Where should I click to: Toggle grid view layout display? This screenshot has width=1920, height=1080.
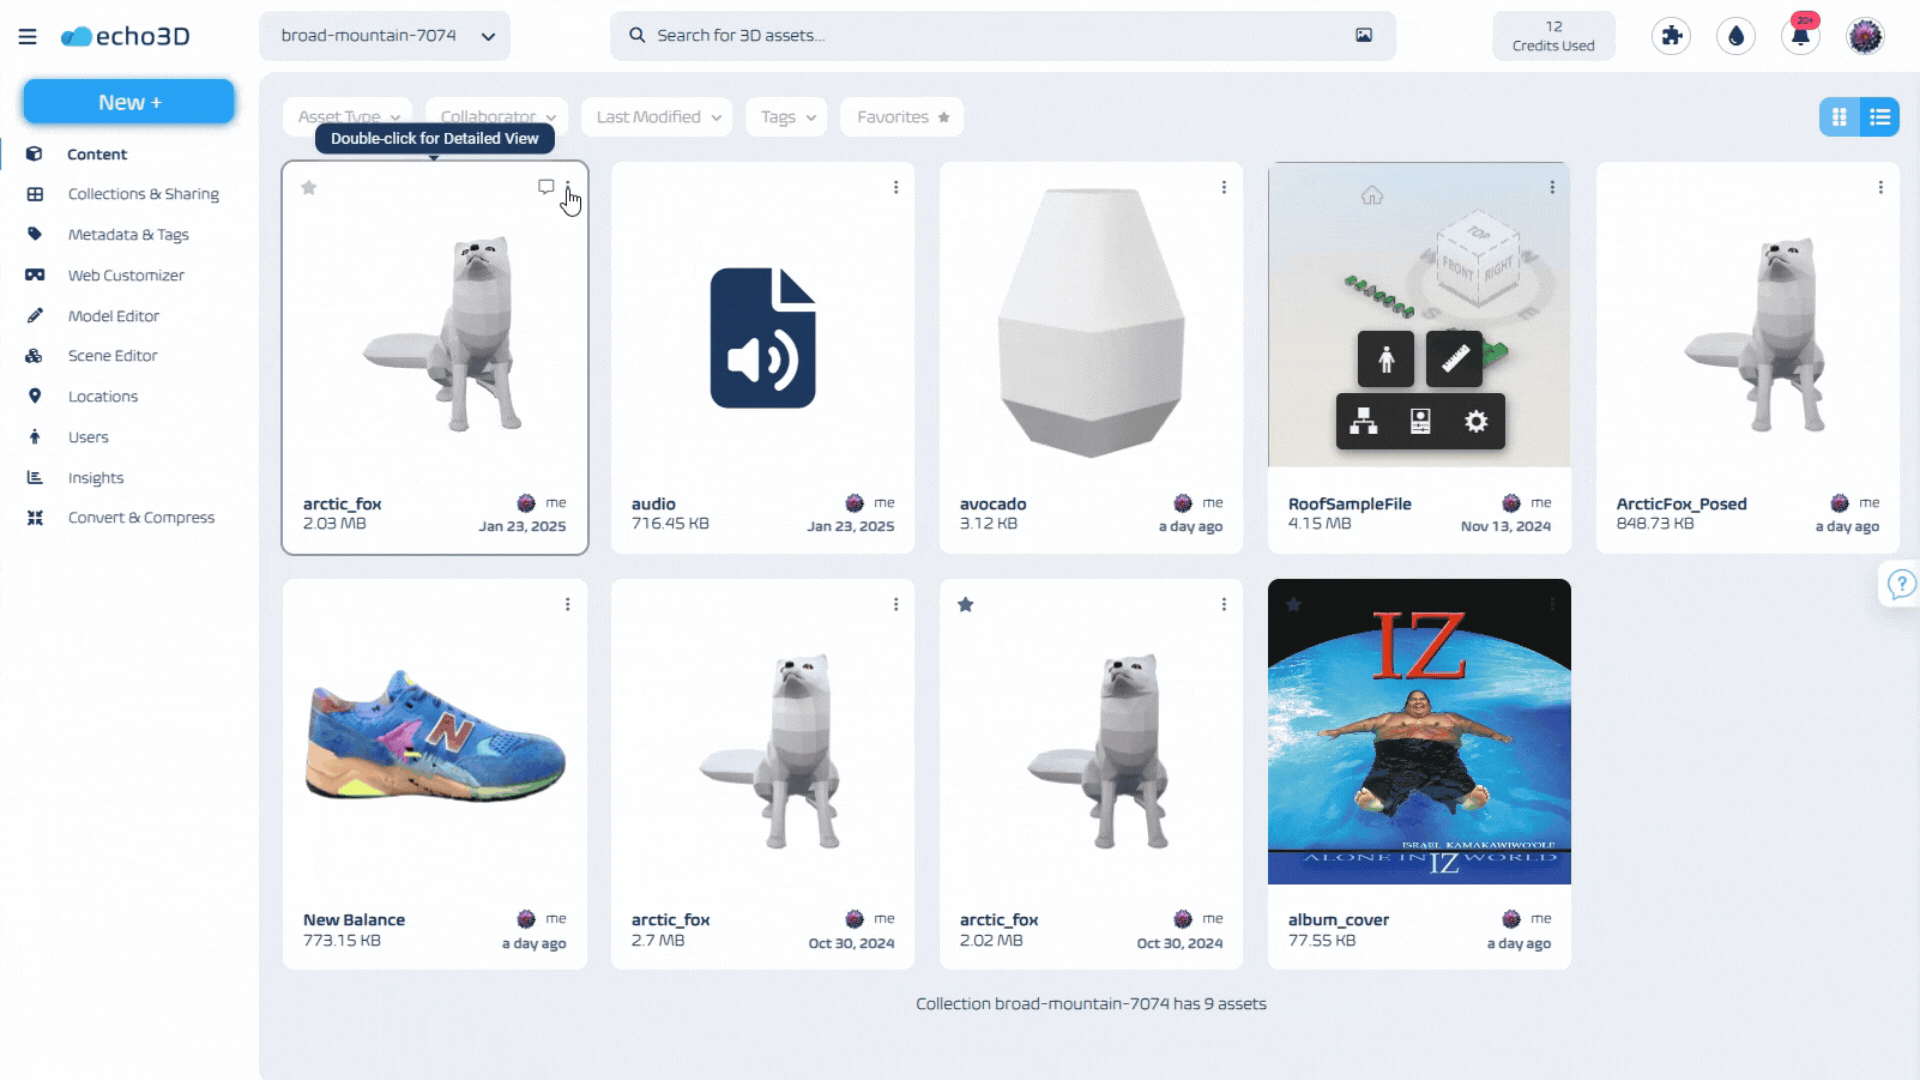1840,116
